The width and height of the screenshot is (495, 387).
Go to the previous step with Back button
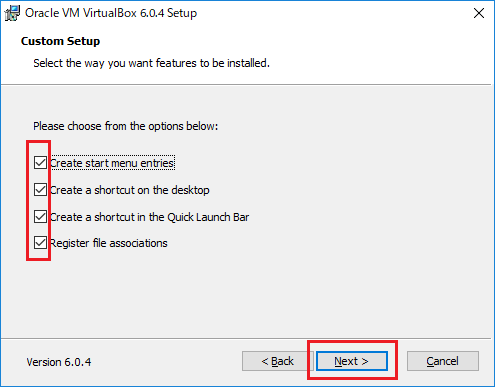click(277, 361)
